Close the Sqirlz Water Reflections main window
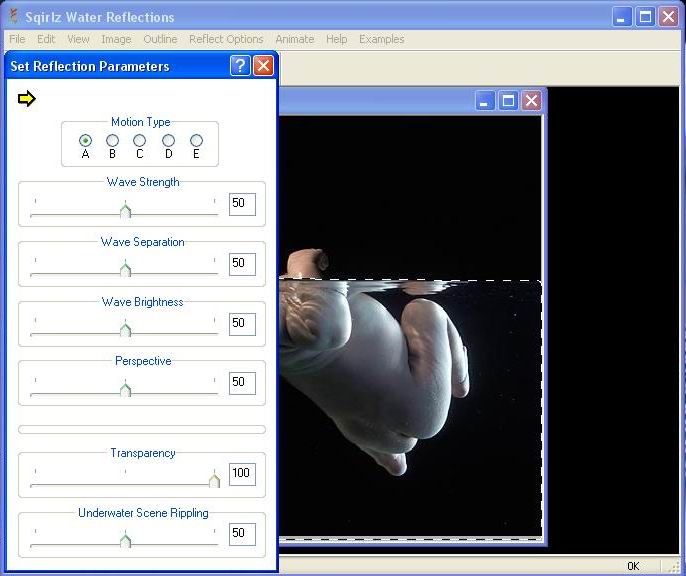Viewport: 686px width, 576px height. tap(668, 17)
